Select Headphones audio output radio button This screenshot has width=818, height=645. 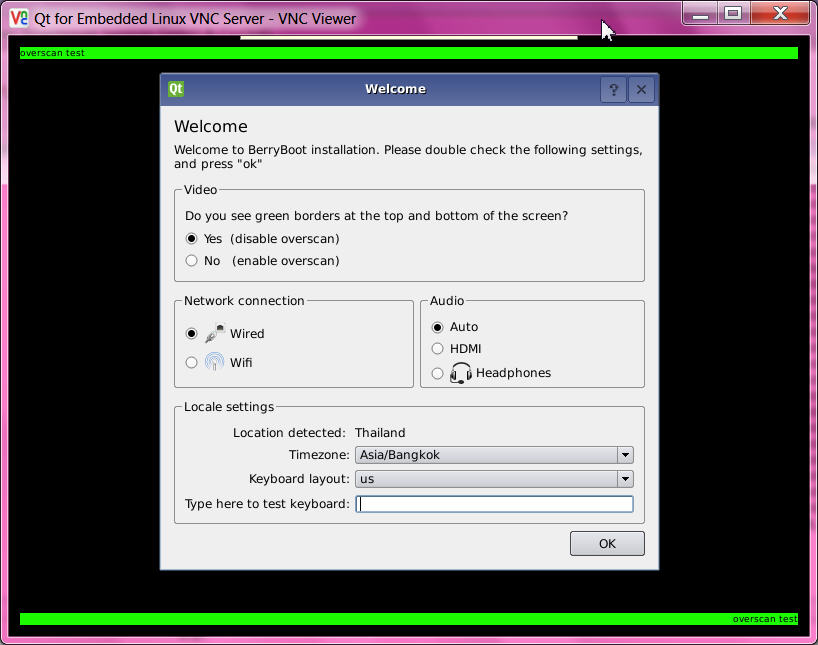[437, 373]
